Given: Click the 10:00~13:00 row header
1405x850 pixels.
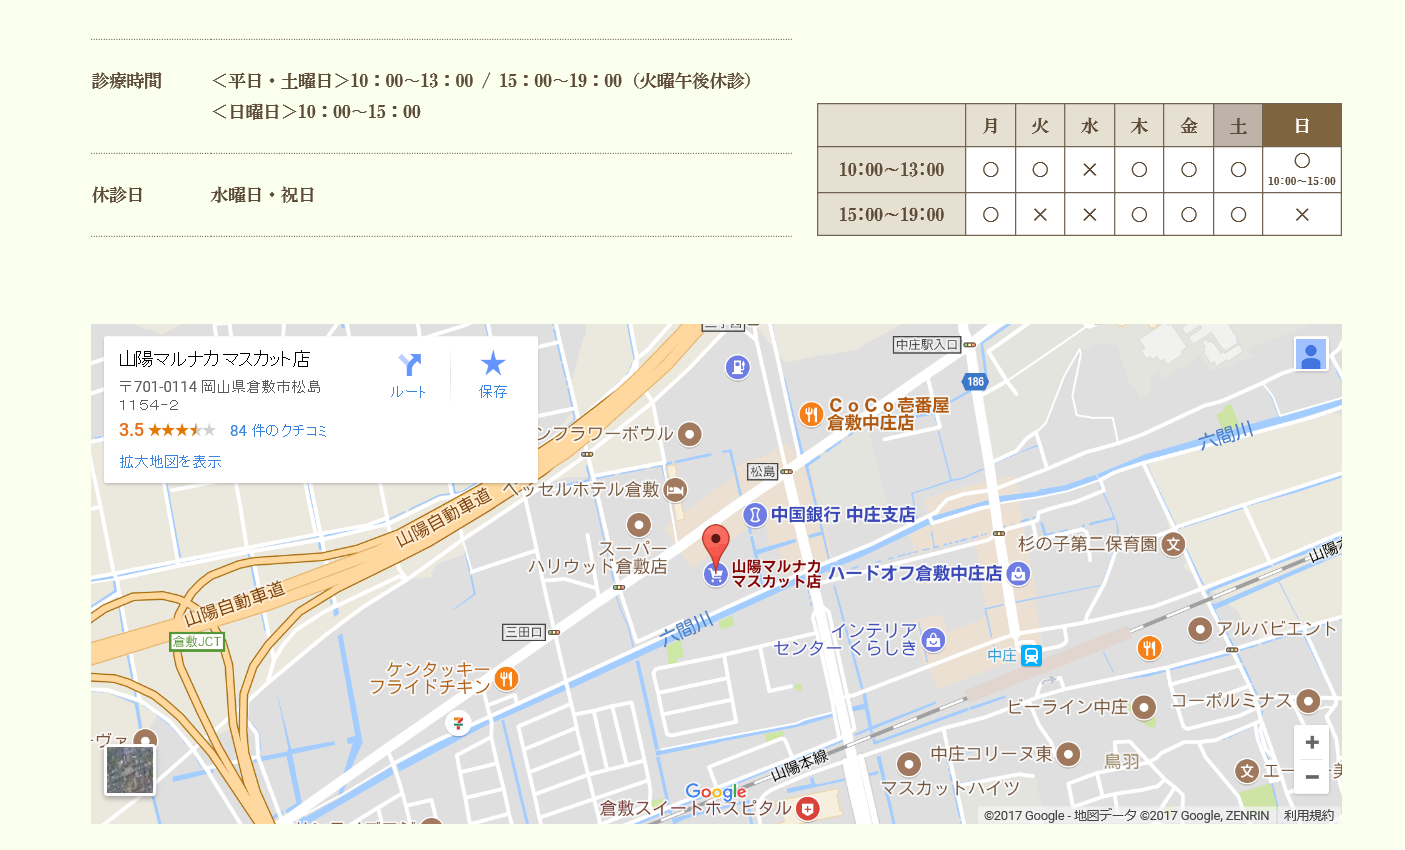Looking at the screenshot, I should (x=892, y=170).
